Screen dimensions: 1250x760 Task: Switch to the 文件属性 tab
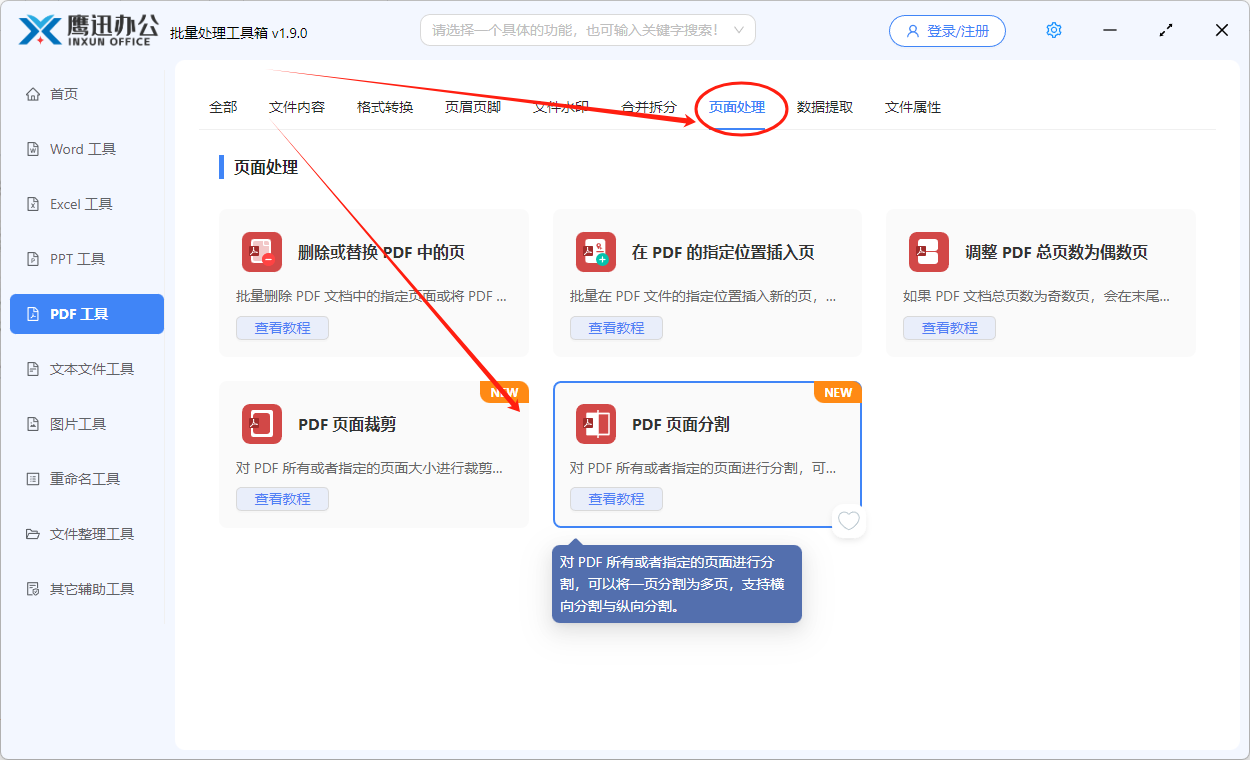(x=913, y=107)
